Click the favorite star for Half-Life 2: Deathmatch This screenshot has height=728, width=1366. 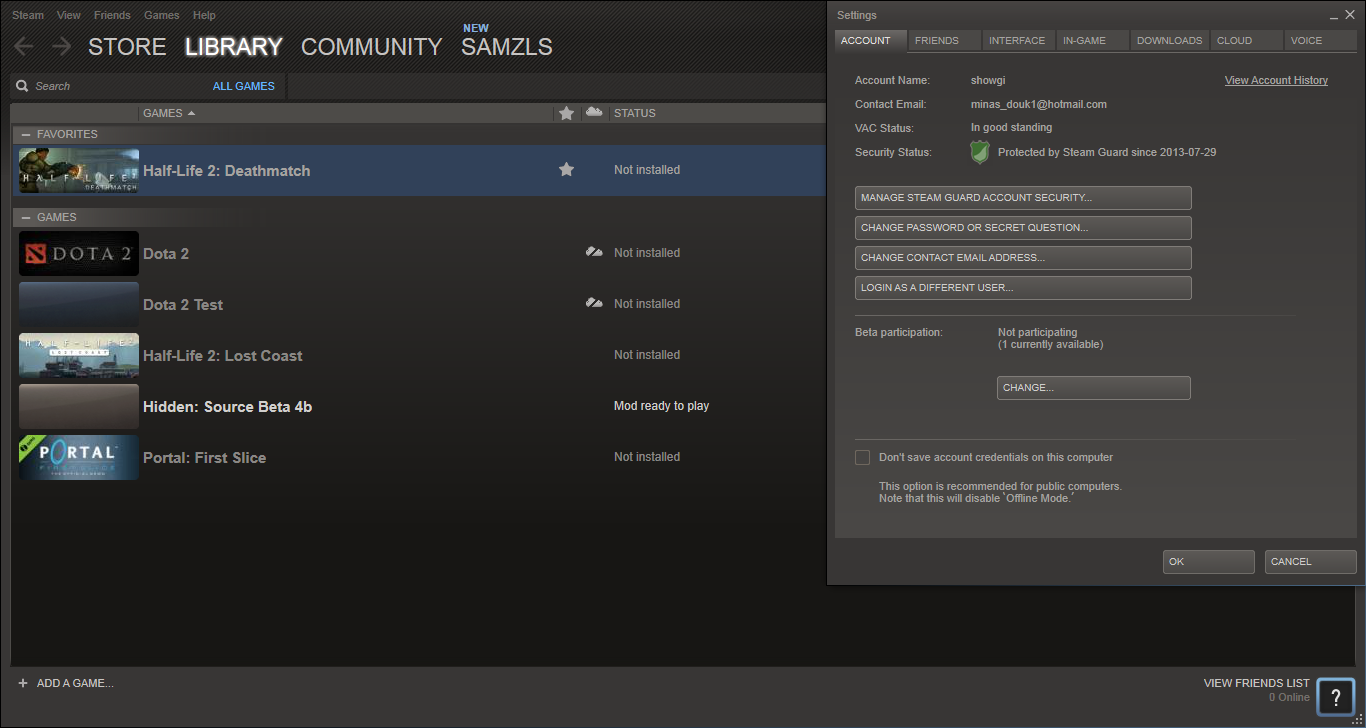(566, 170)
